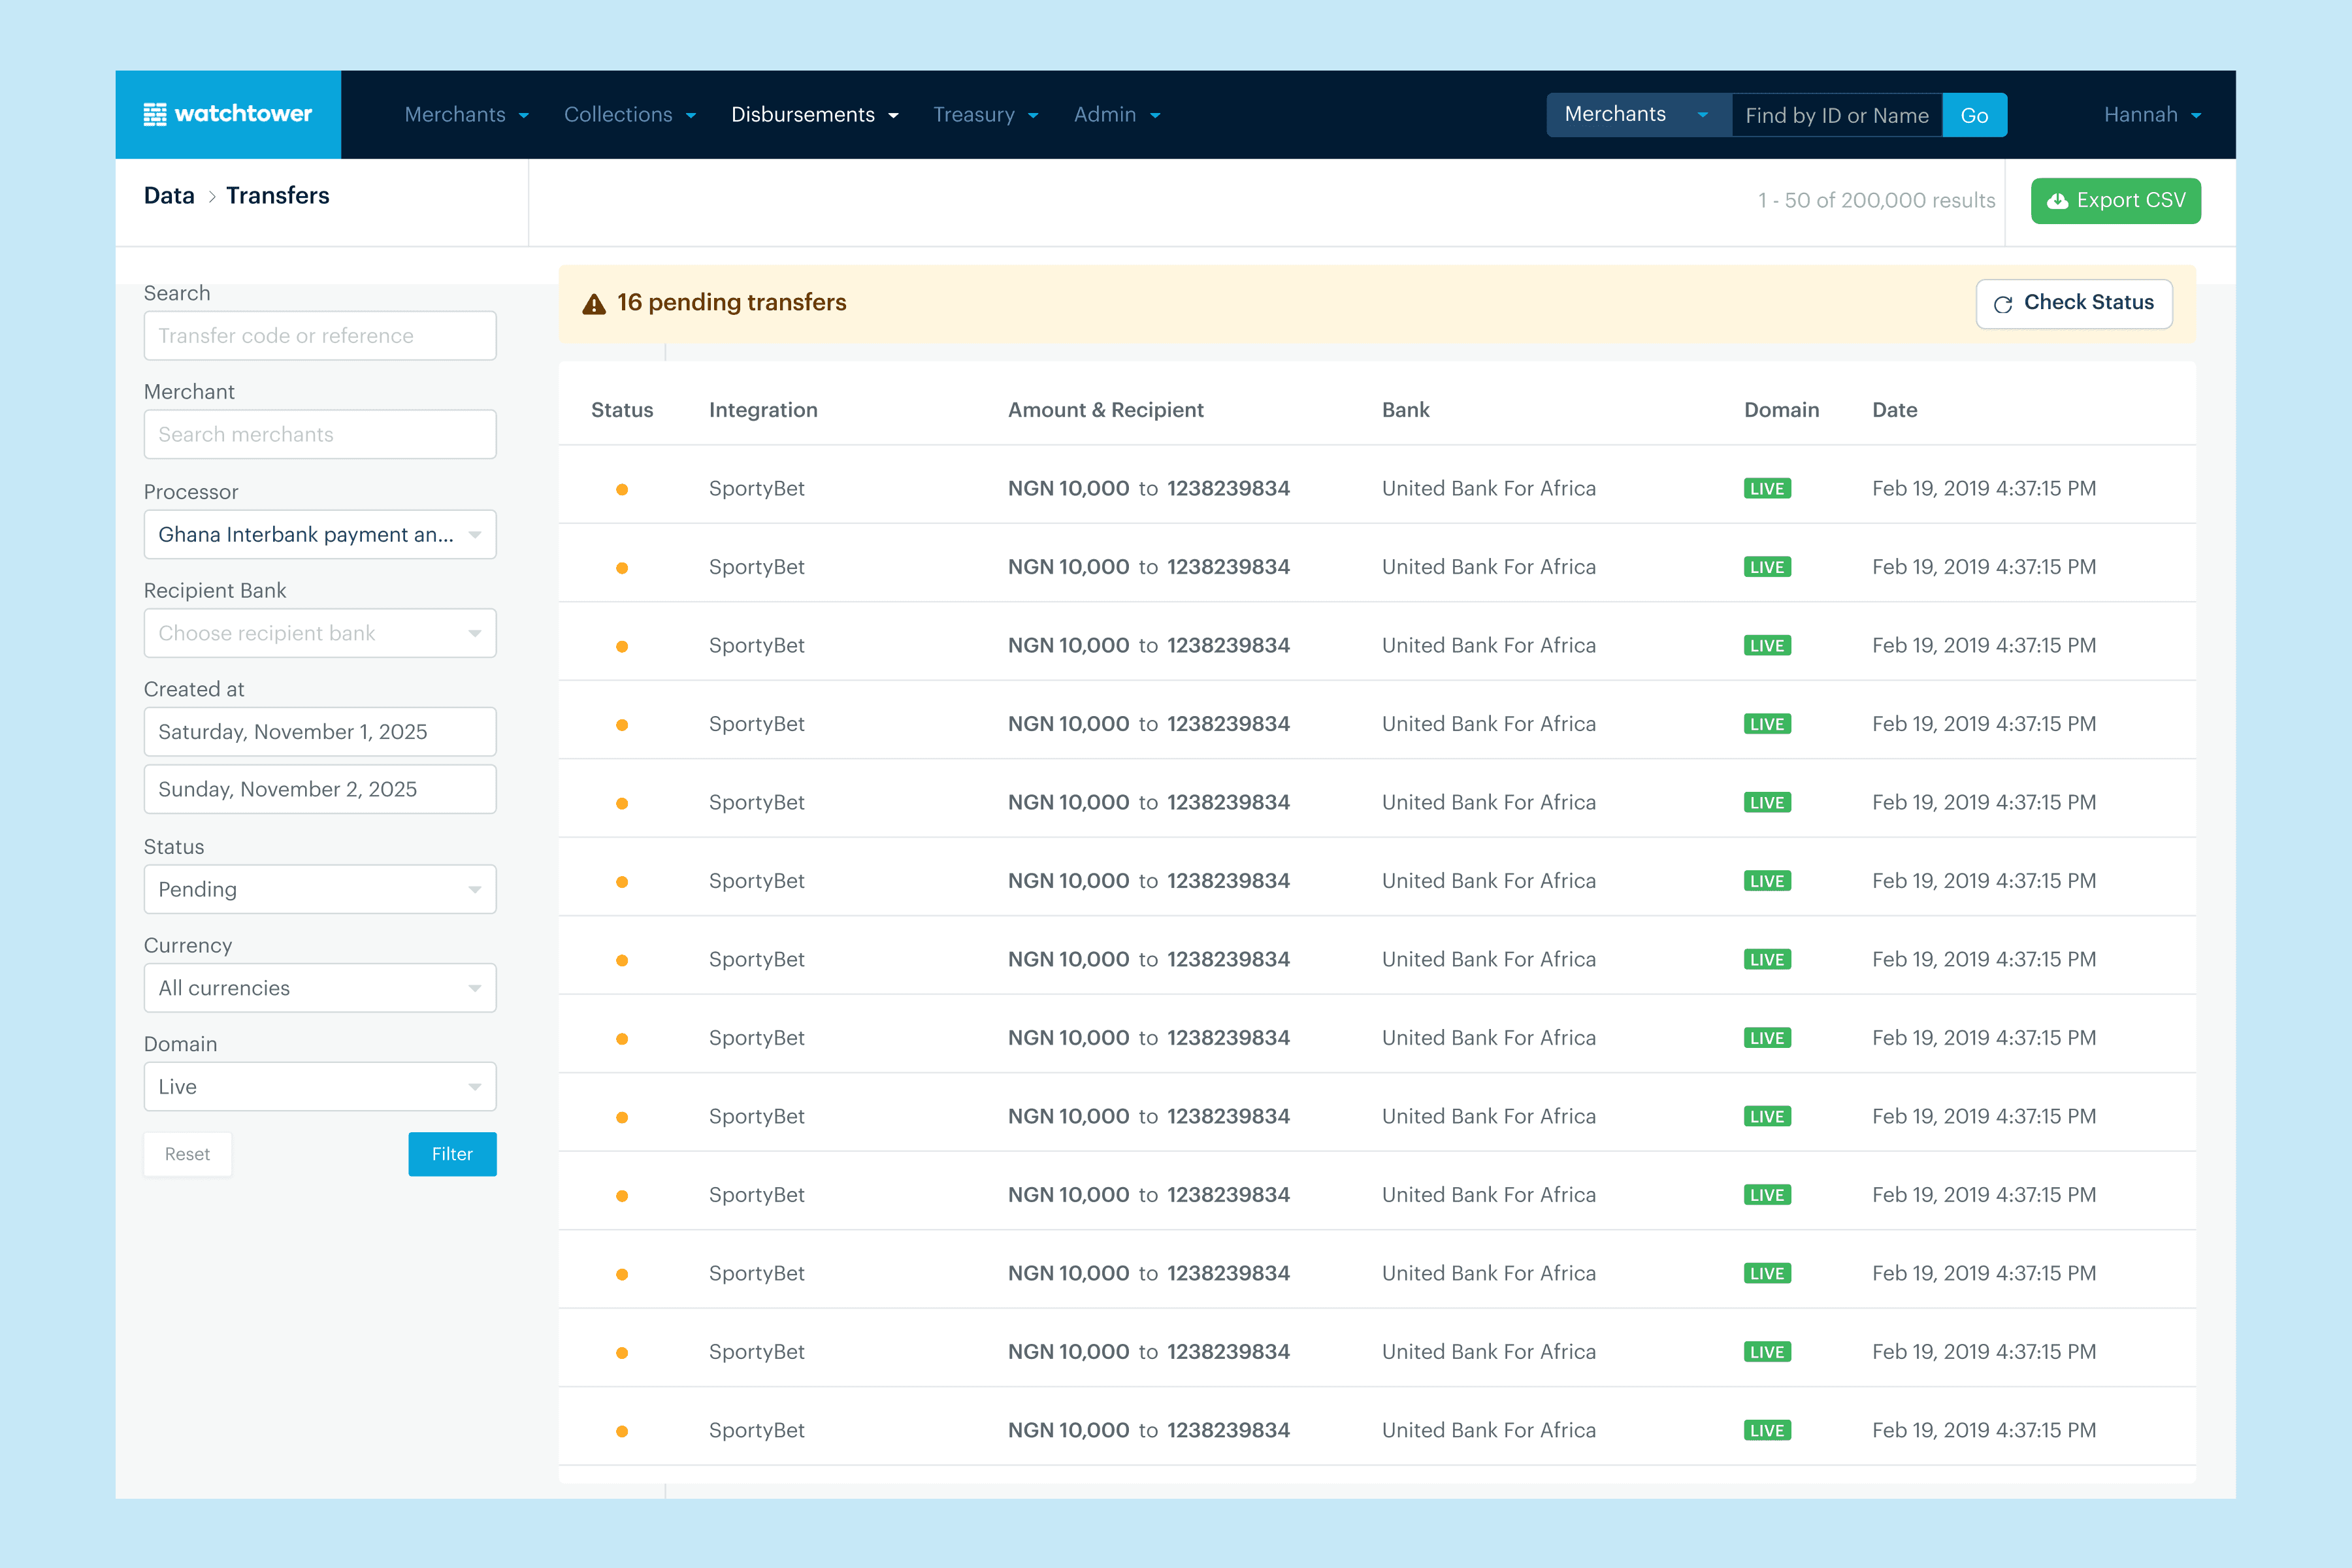
Task: Click the orange status dot in first row
Action: click(x=622, y=489)
